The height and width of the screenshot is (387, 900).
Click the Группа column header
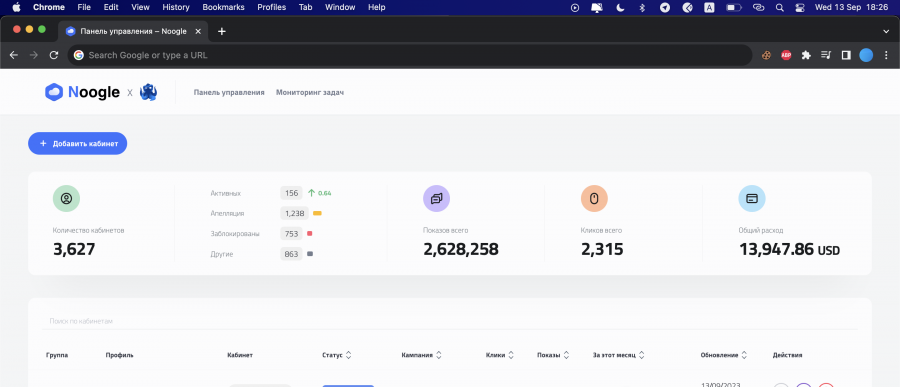(x=57, y=355)
